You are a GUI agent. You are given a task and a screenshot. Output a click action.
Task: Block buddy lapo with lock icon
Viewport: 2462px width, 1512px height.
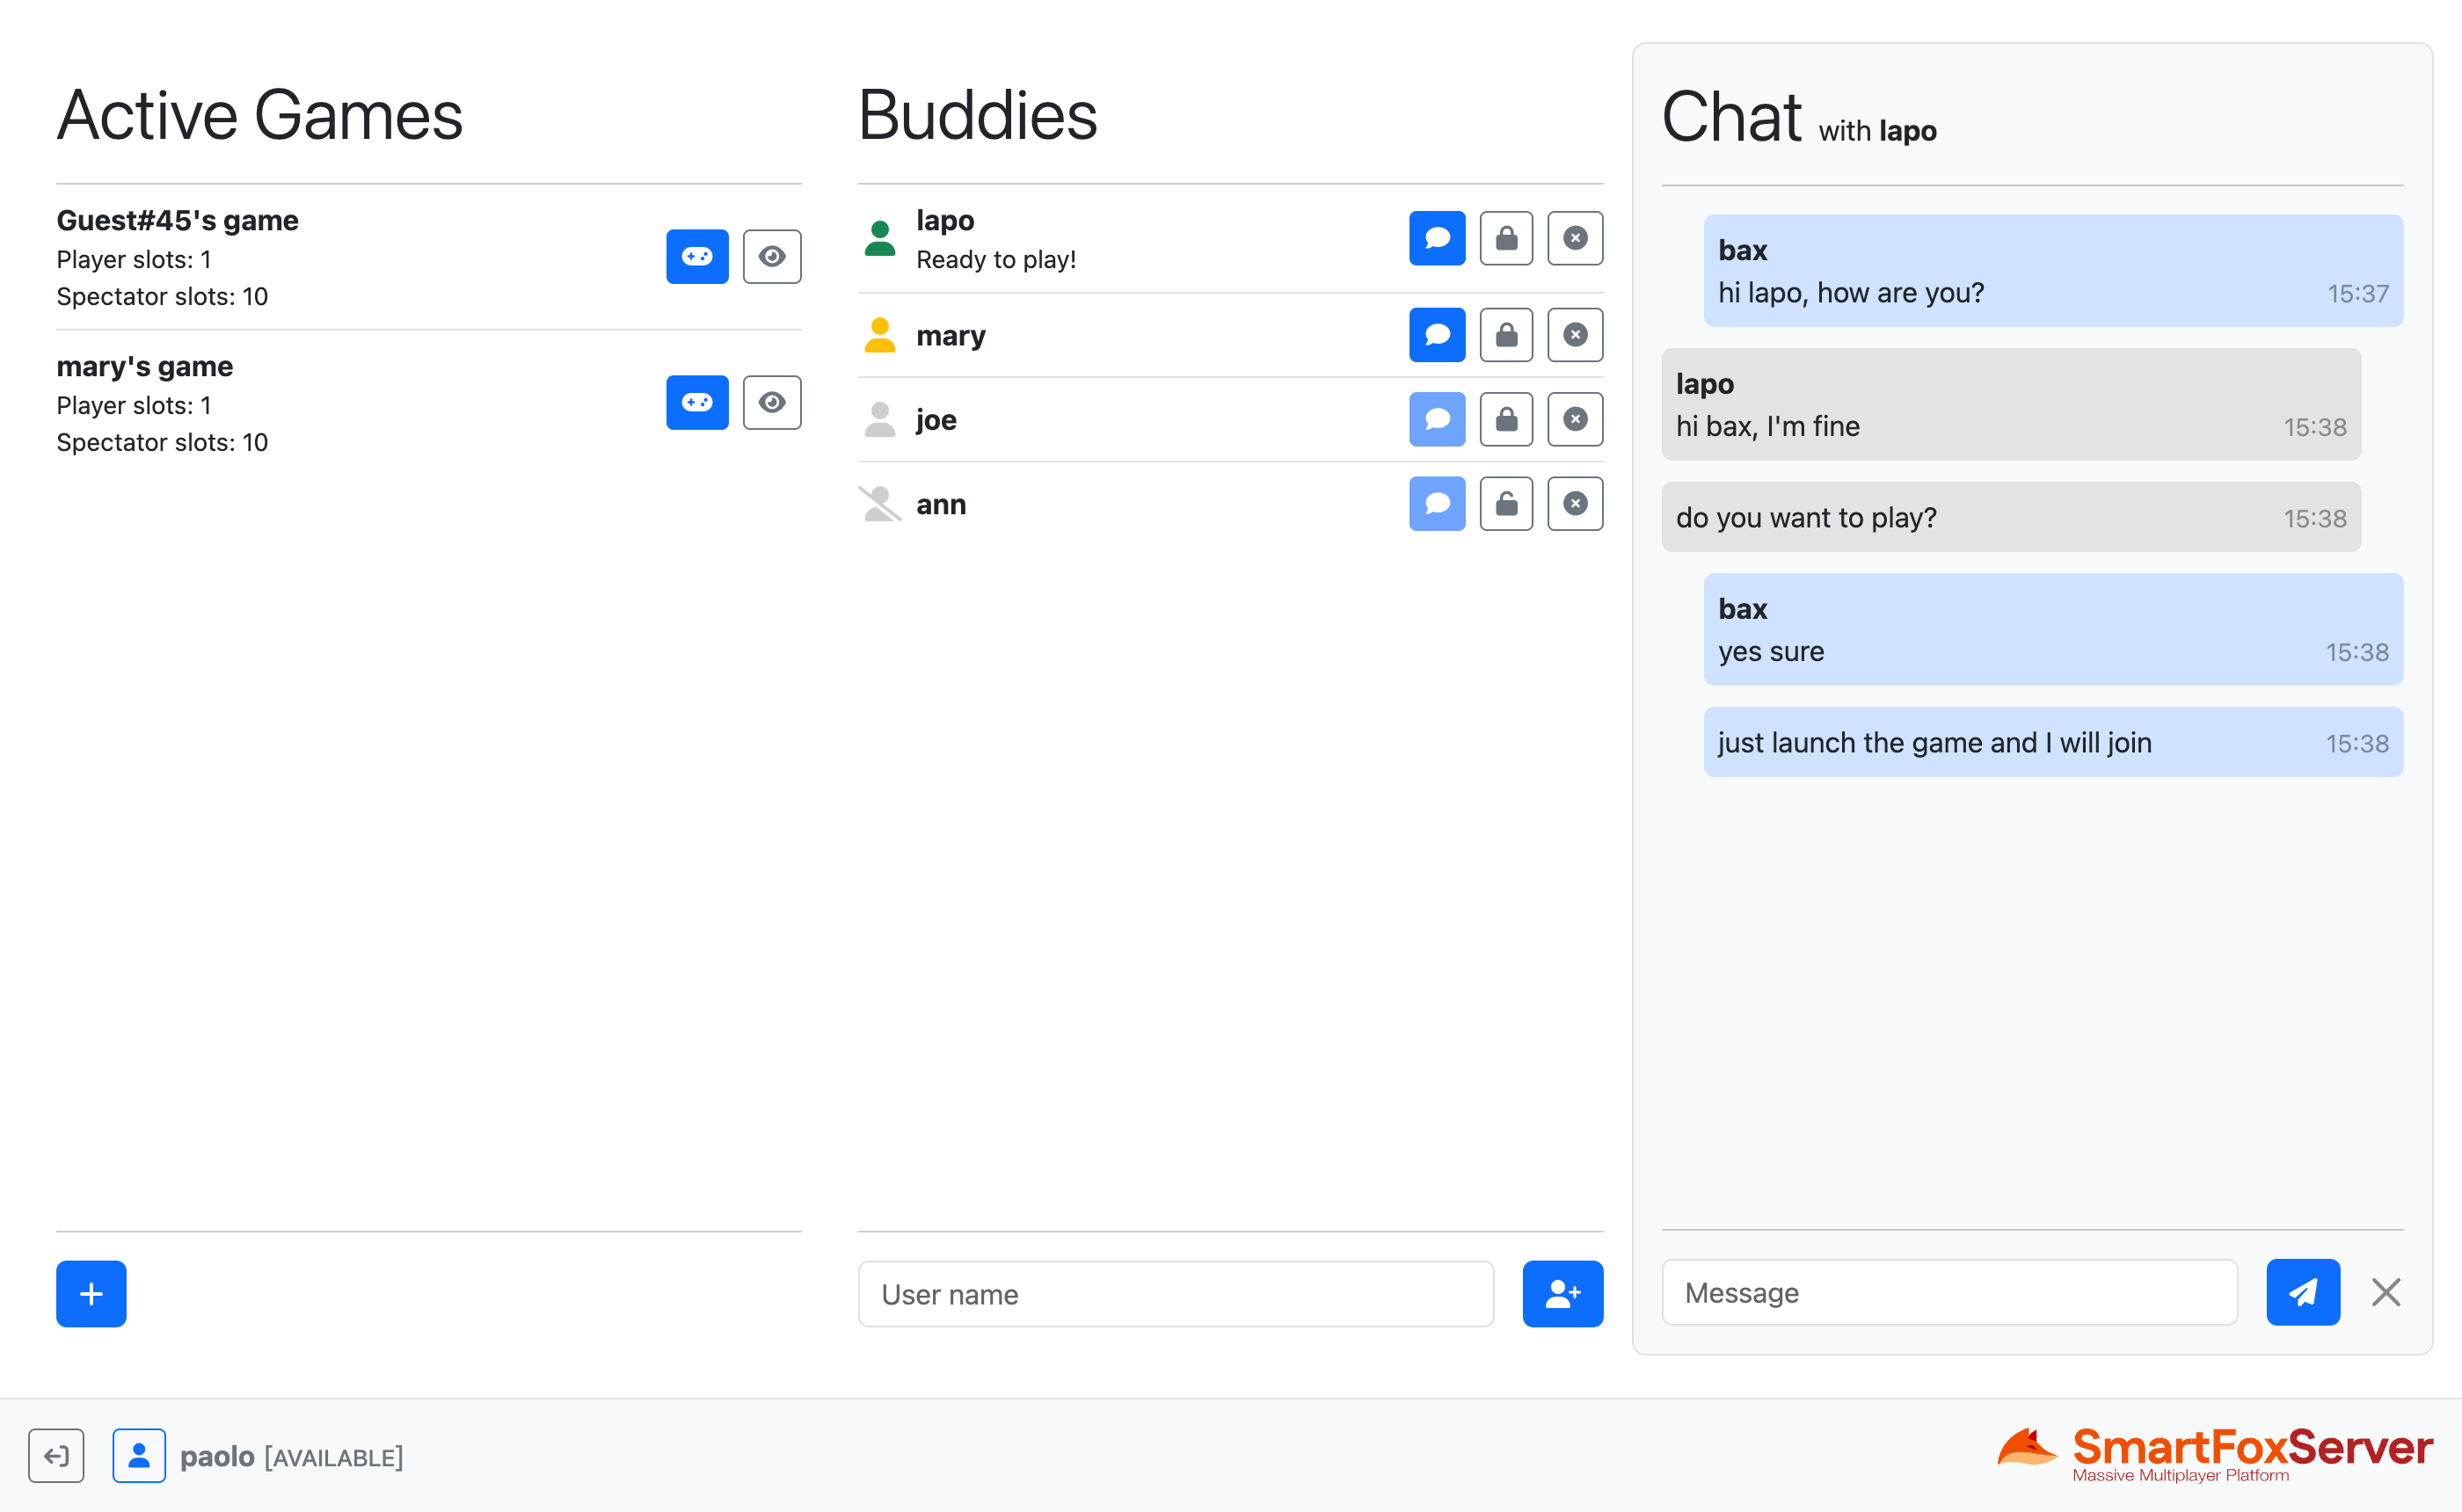tap(1506, 238)
